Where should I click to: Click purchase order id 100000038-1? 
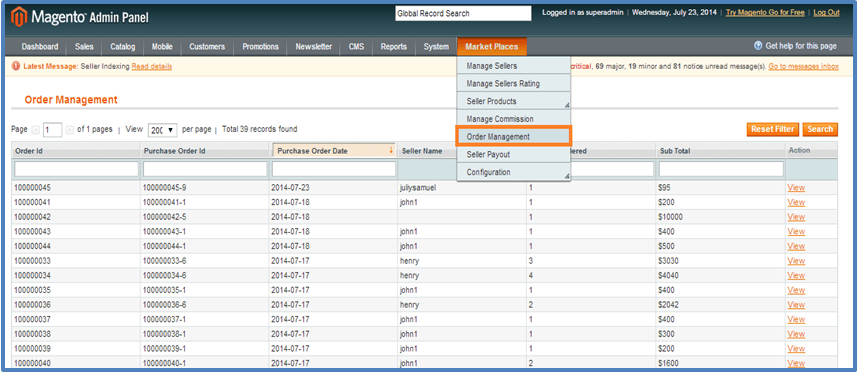coord(165,334)
